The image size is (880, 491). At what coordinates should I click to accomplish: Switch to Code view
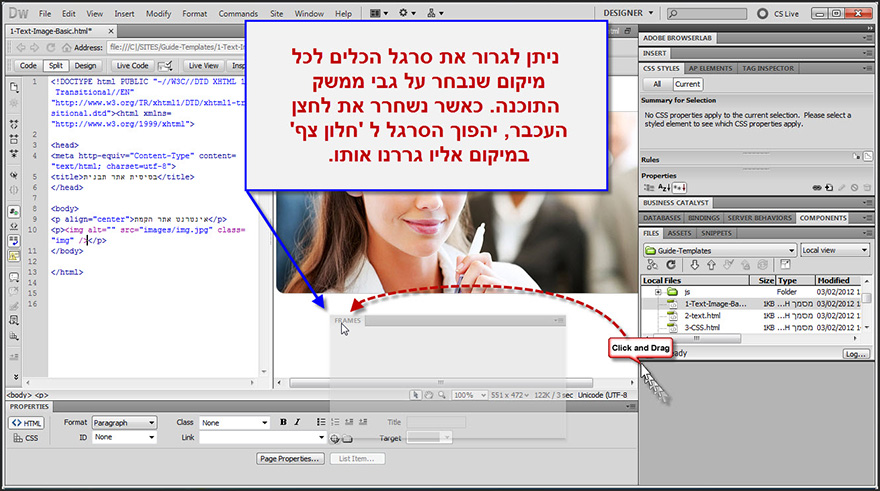click(x=28, y=66)
